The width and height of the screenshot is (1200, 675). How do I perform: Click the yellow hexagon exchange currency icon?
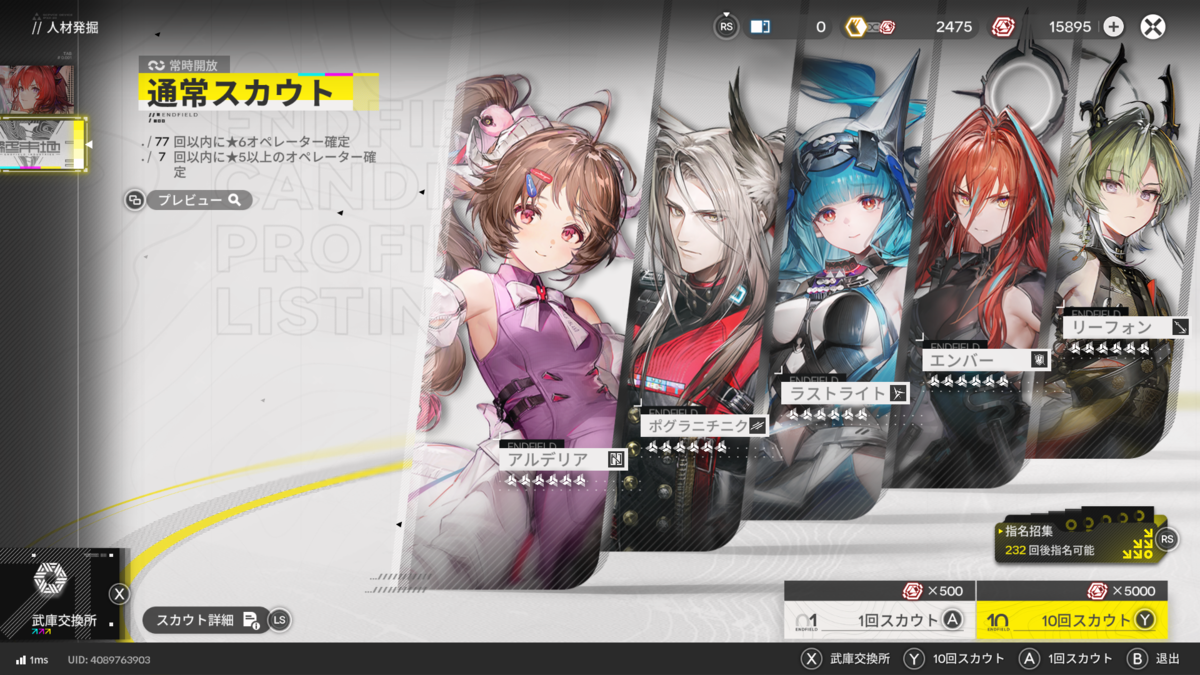pos(855,27)
